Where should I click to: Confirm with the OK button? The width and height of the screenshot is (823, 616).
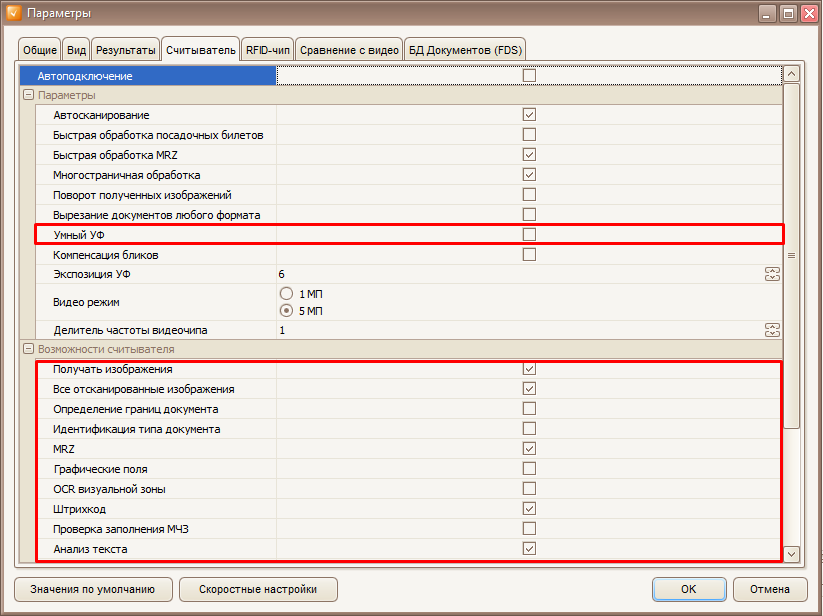[689, 589]
